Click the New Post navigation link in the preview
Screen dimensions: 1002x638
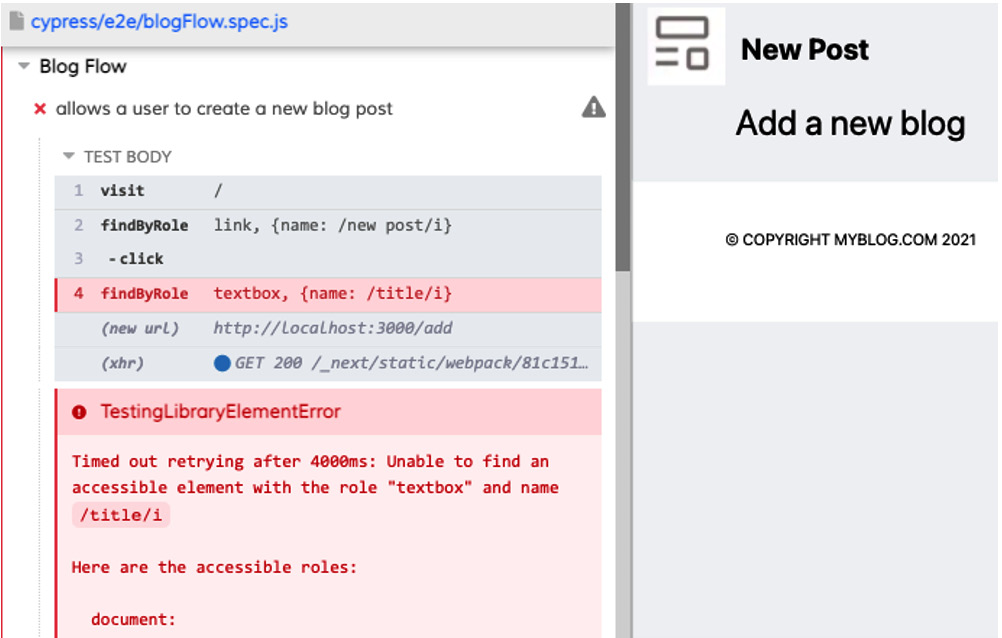point(805,48)
